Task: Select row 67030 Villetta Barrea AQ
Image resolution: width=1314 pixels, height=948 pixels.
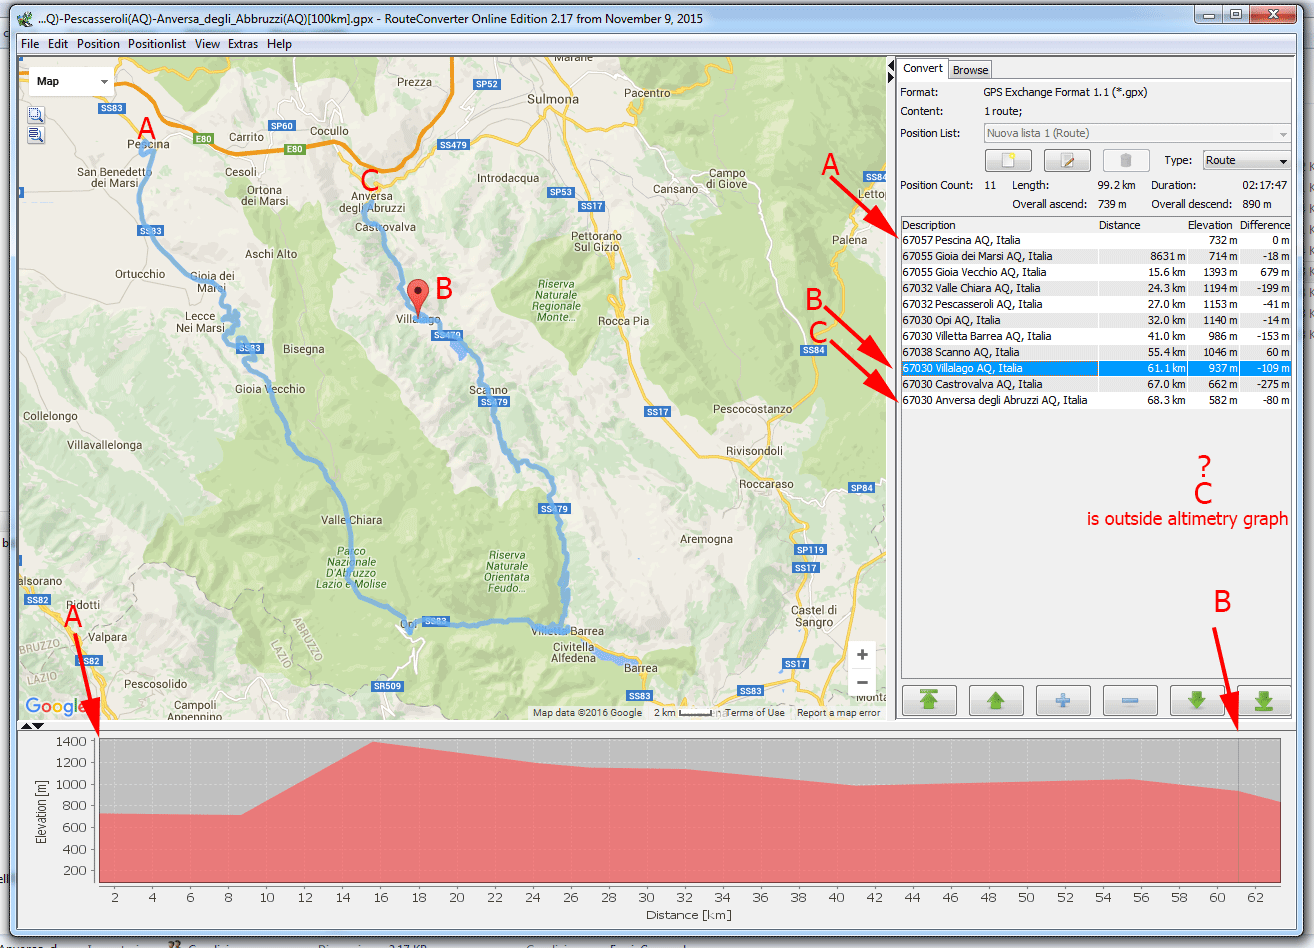Action: pyautogui.click(x=1096, y=336)
